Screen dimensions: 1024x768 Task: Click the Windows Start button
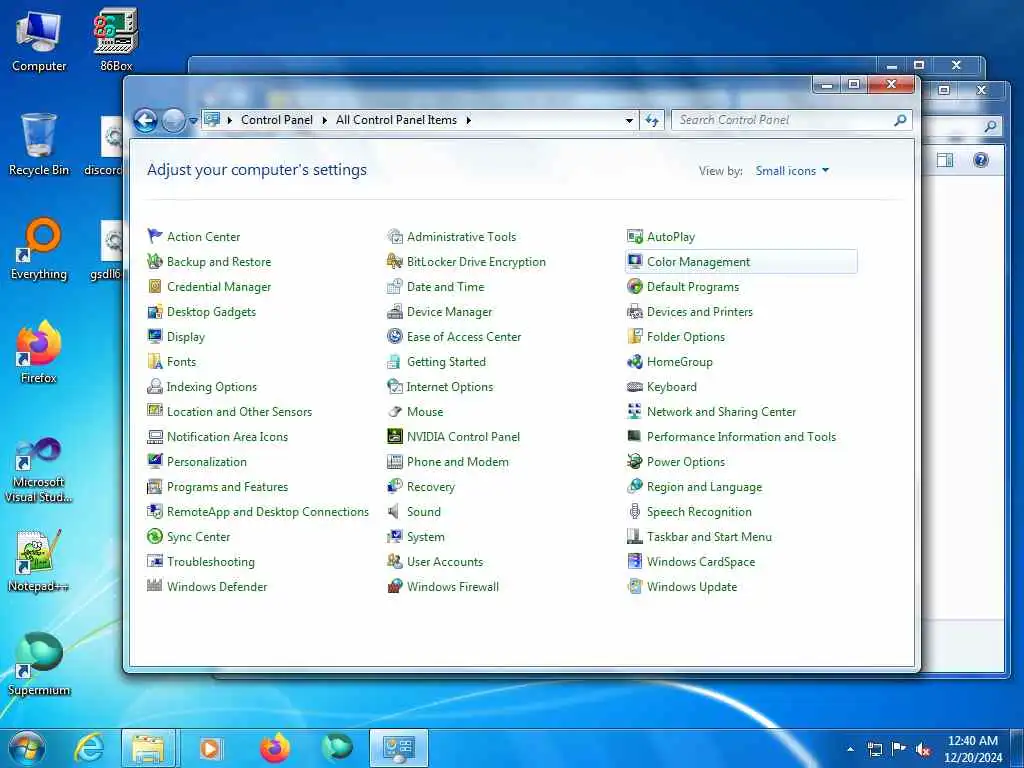(x=27, y=748)
